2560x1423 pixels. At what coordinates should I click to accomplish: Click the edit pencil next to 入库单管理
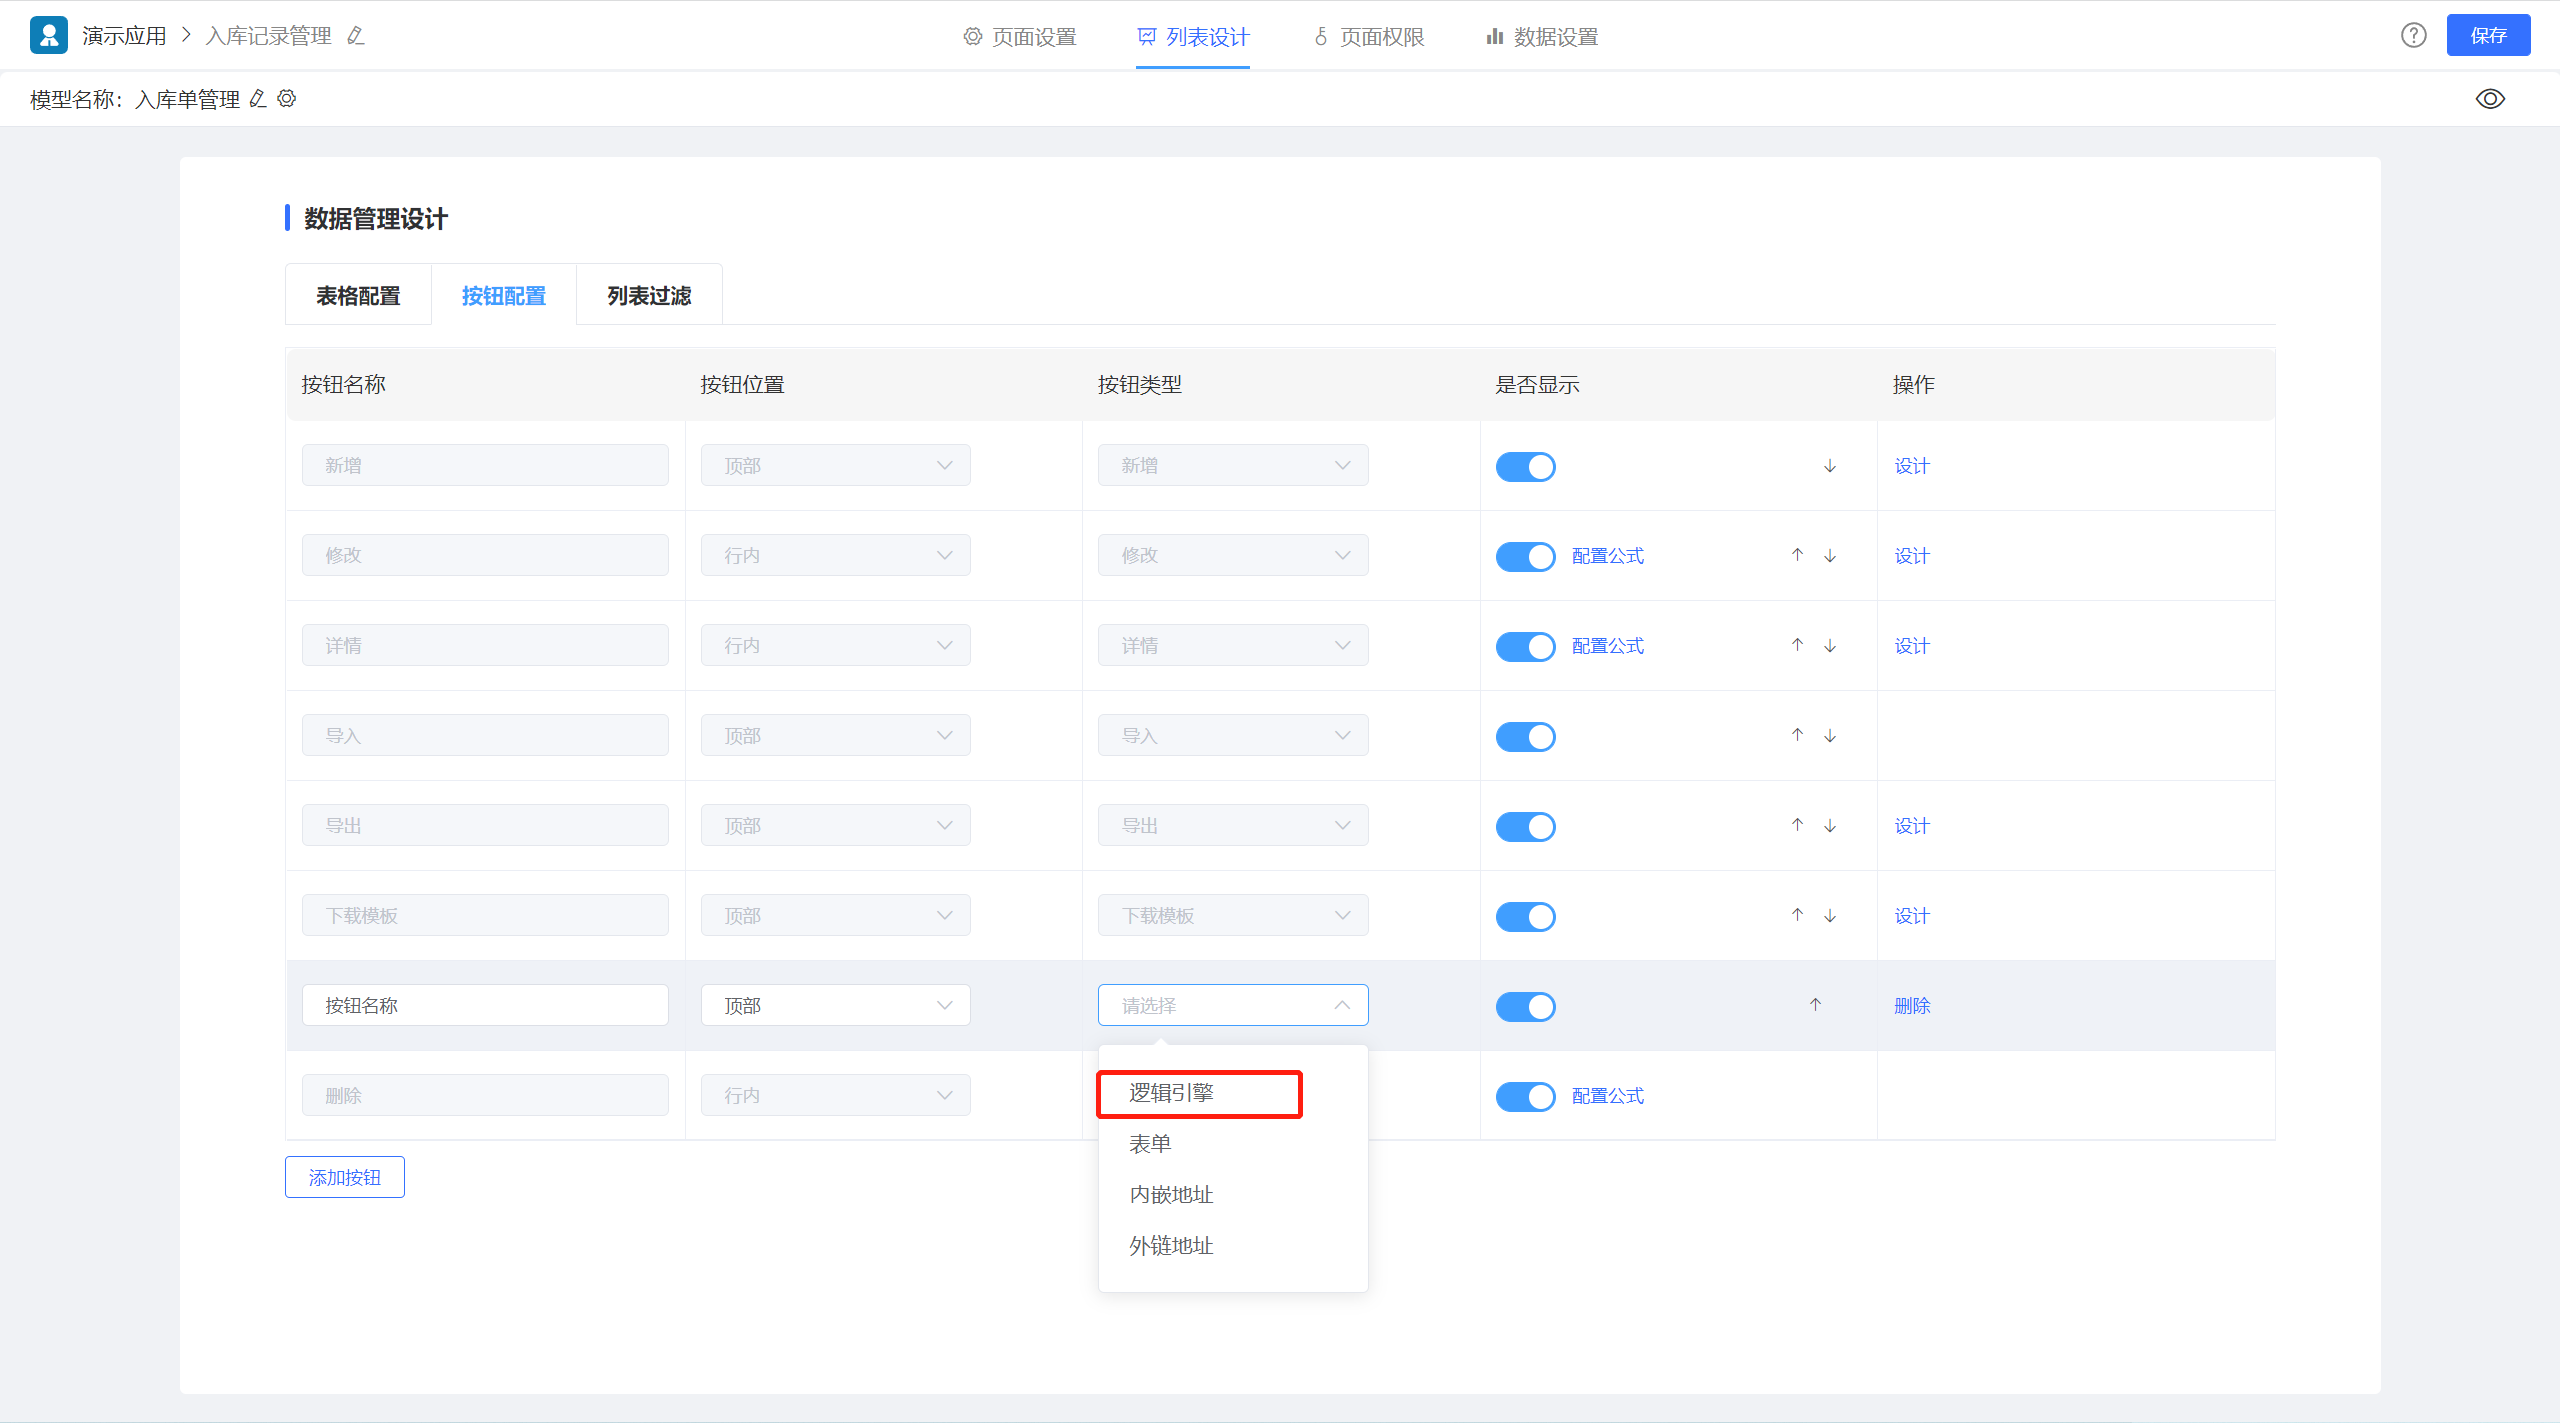258,98
